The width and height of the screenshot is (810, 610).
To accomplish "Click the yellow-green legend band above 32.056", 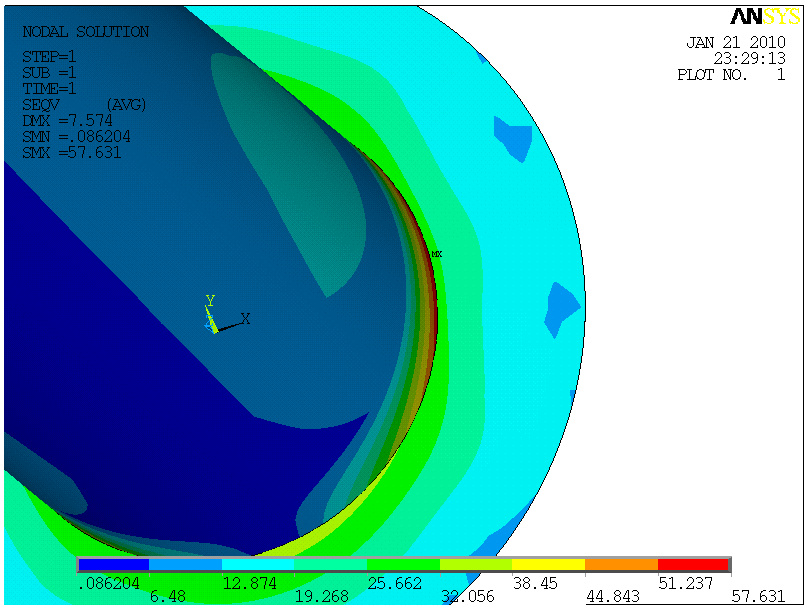I will (x=476, y=564).
